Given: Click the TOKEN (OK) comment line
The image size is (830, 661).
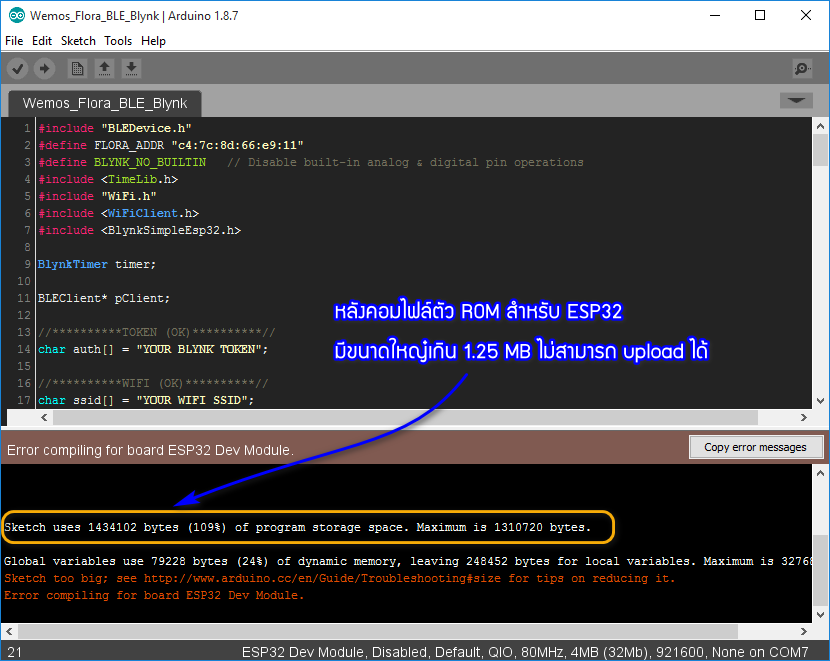Looking at the screenshot, I should [x=157, y=332].
